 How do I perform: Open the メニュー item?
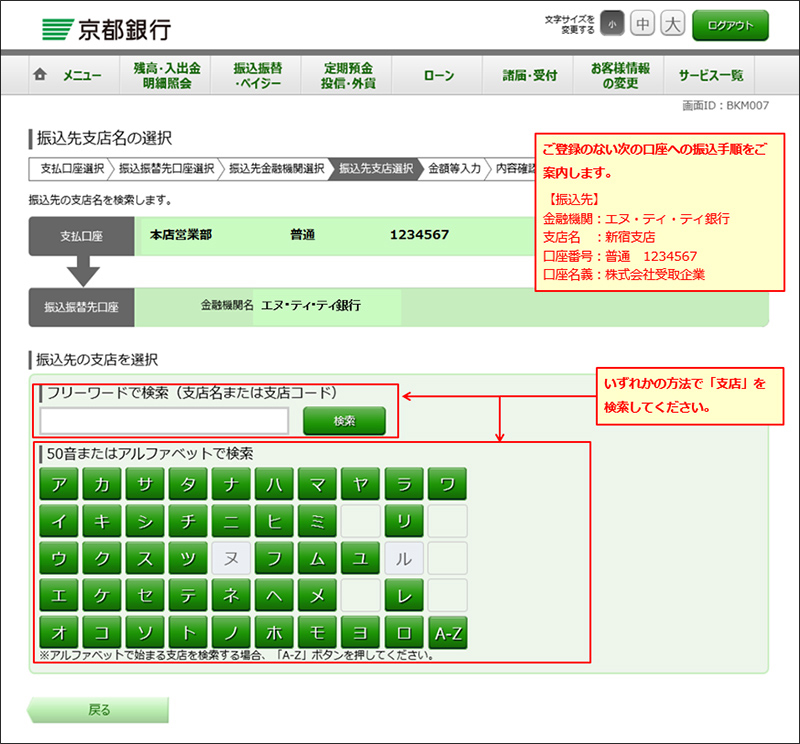tap(74, 76)
